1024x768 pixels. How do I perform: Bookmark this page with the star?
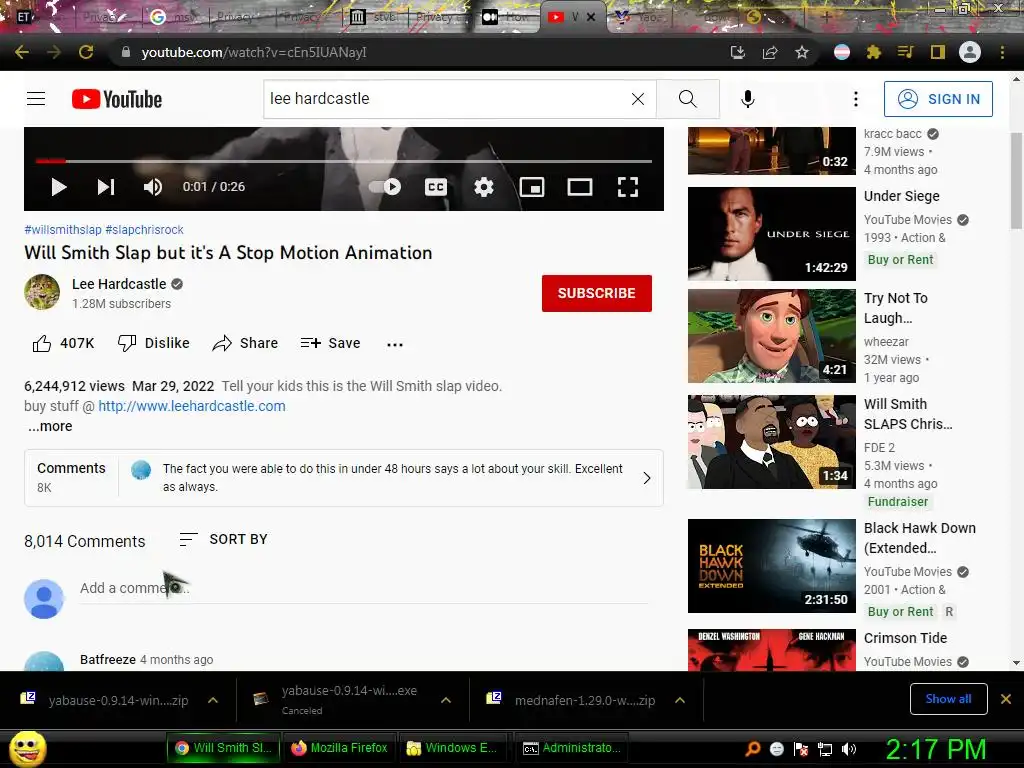802,52
